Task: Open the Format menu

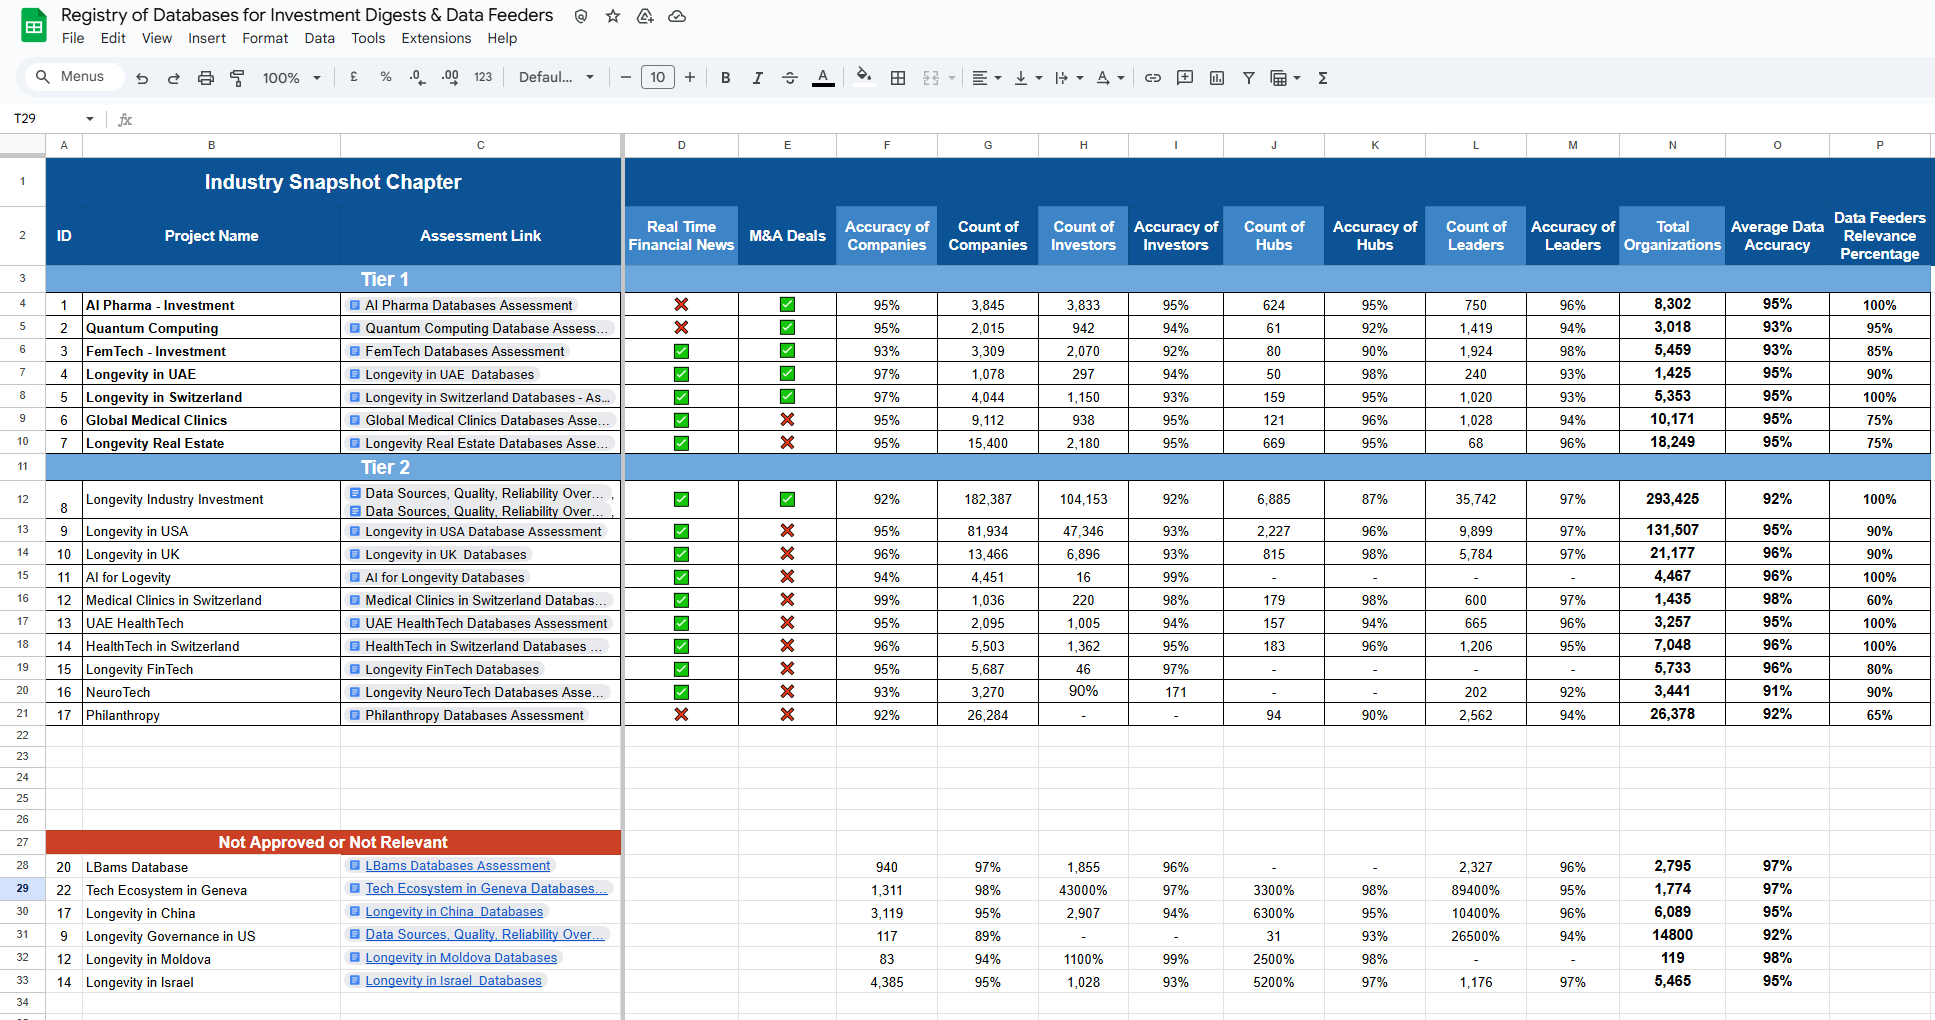Action: tap(264, 38)
